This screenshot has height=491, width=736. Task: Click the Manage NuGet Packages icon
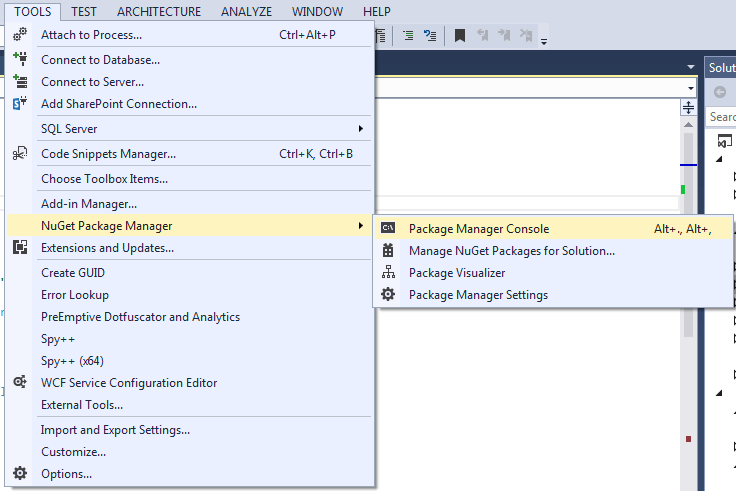[x=388, y=250]
